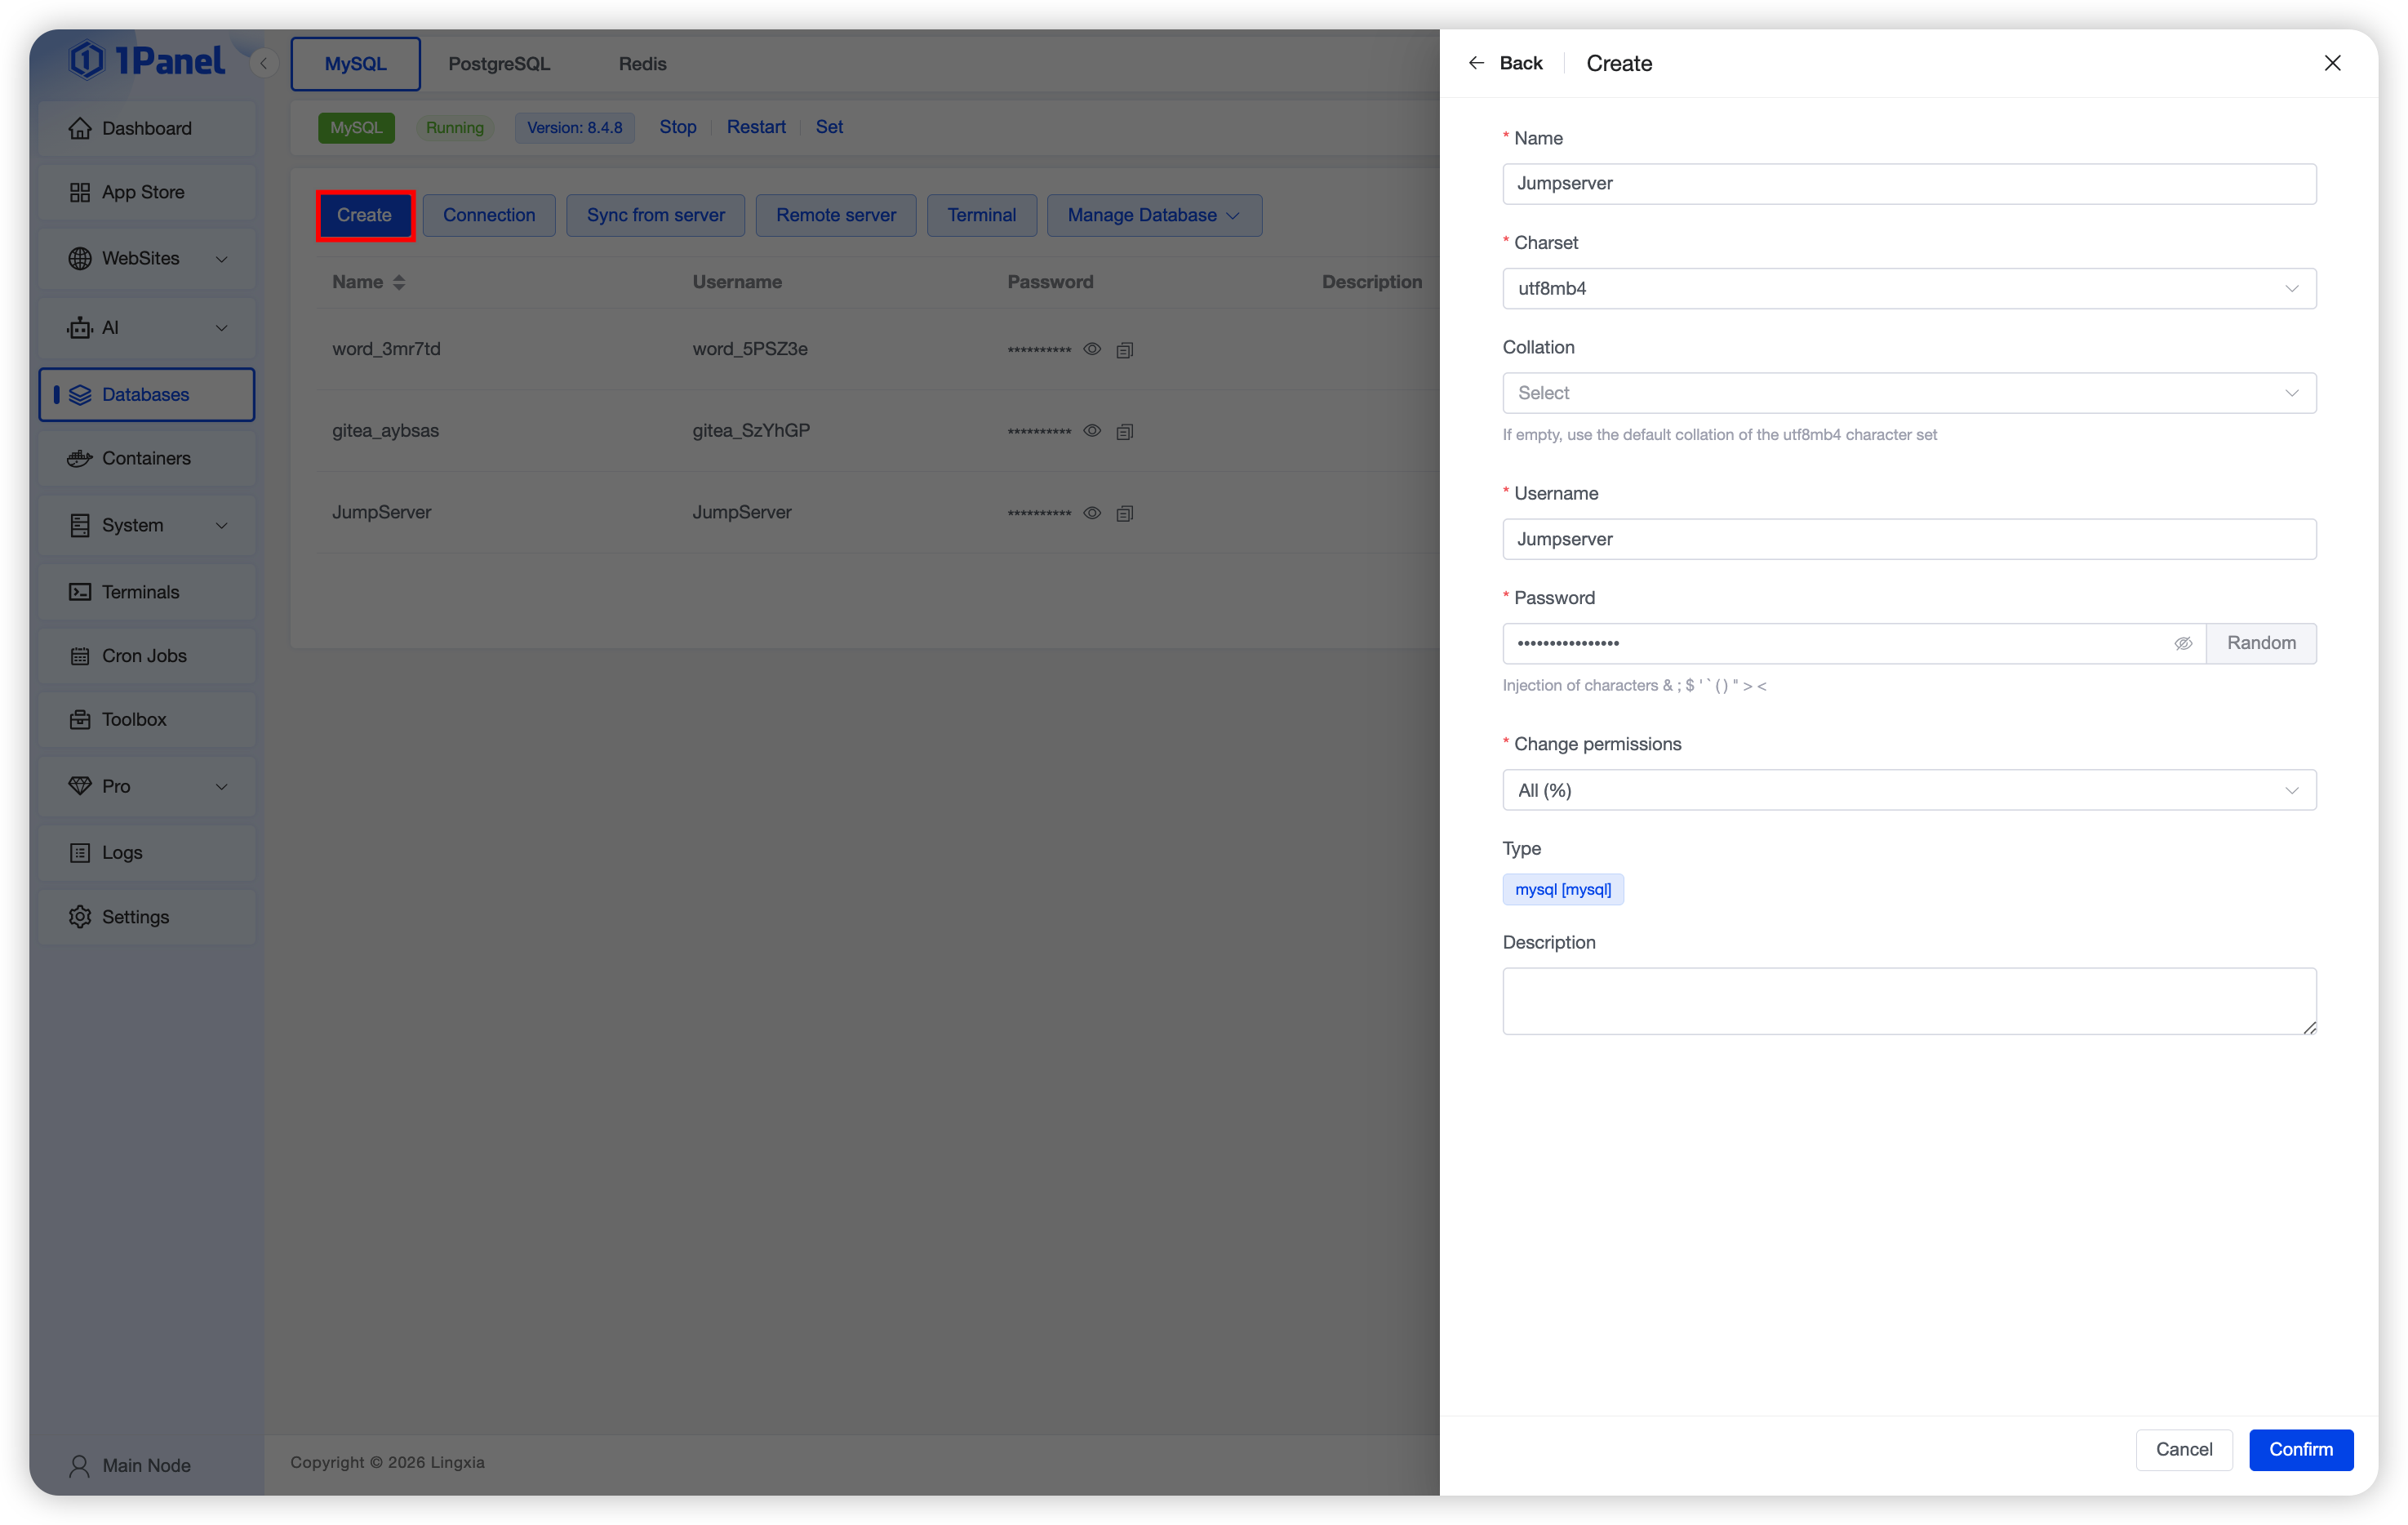This screenshot has width=2408, height=1525.
Task: Show password for the word_3mr7td database
Action: [1092, 349]
